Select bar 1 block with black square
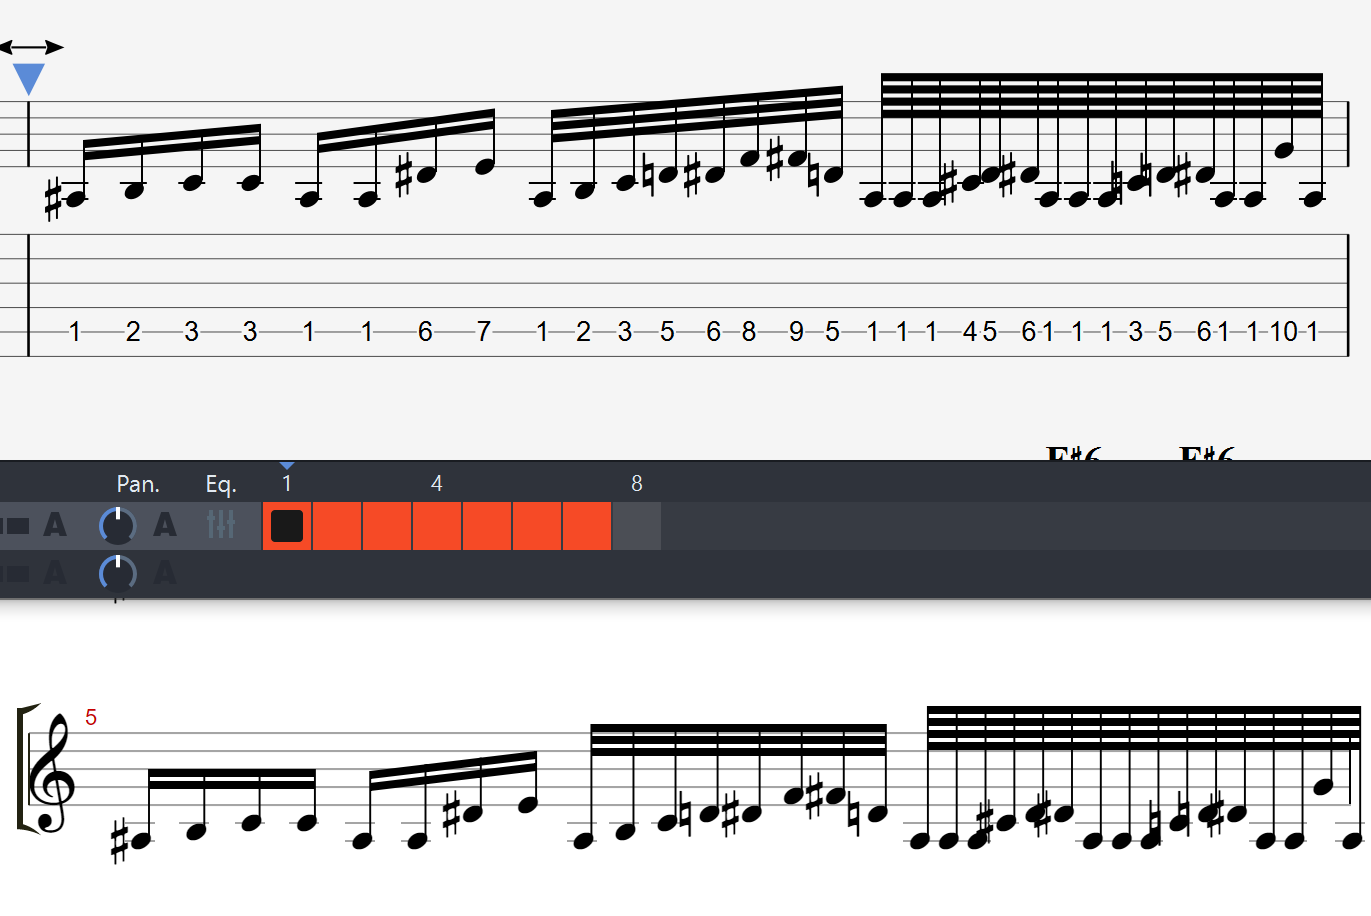This screenshot has height=916, width=1371. (x=287, y=526)
